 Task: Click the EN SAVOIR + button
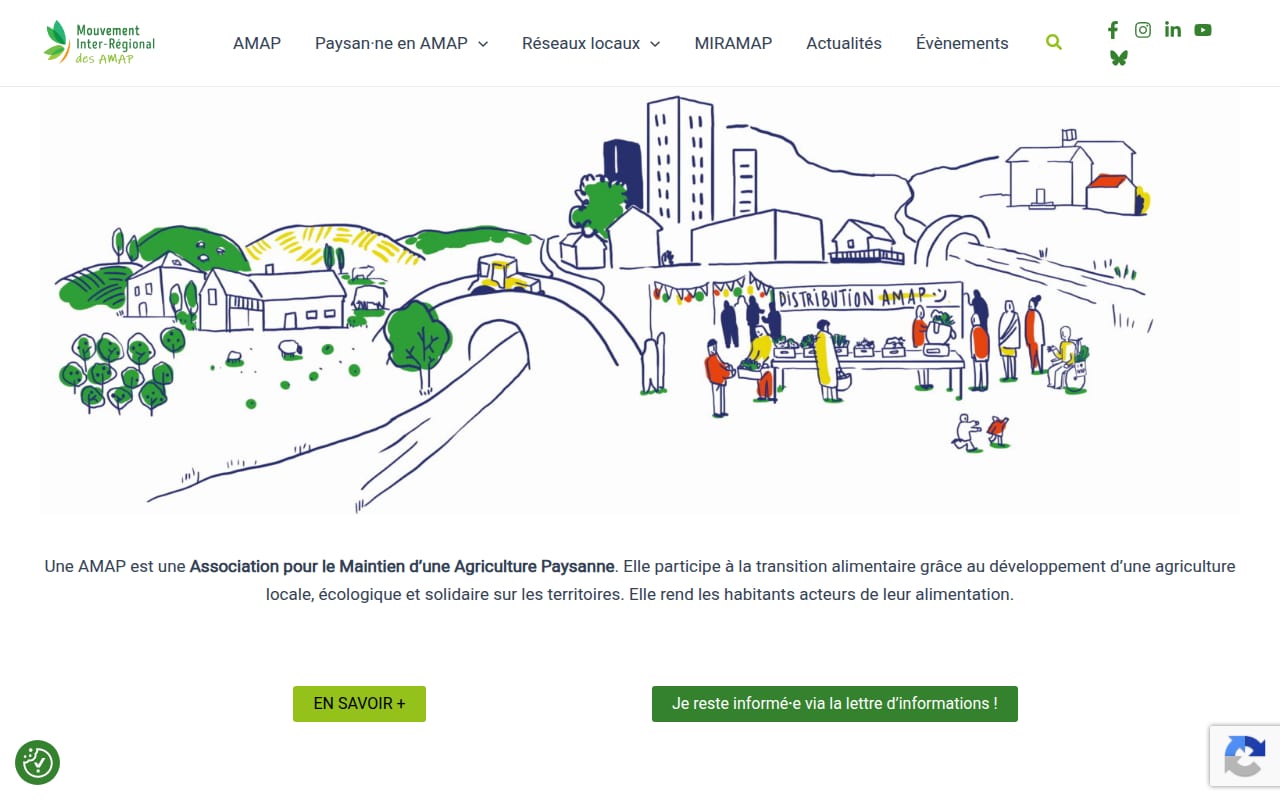[359, 704]
